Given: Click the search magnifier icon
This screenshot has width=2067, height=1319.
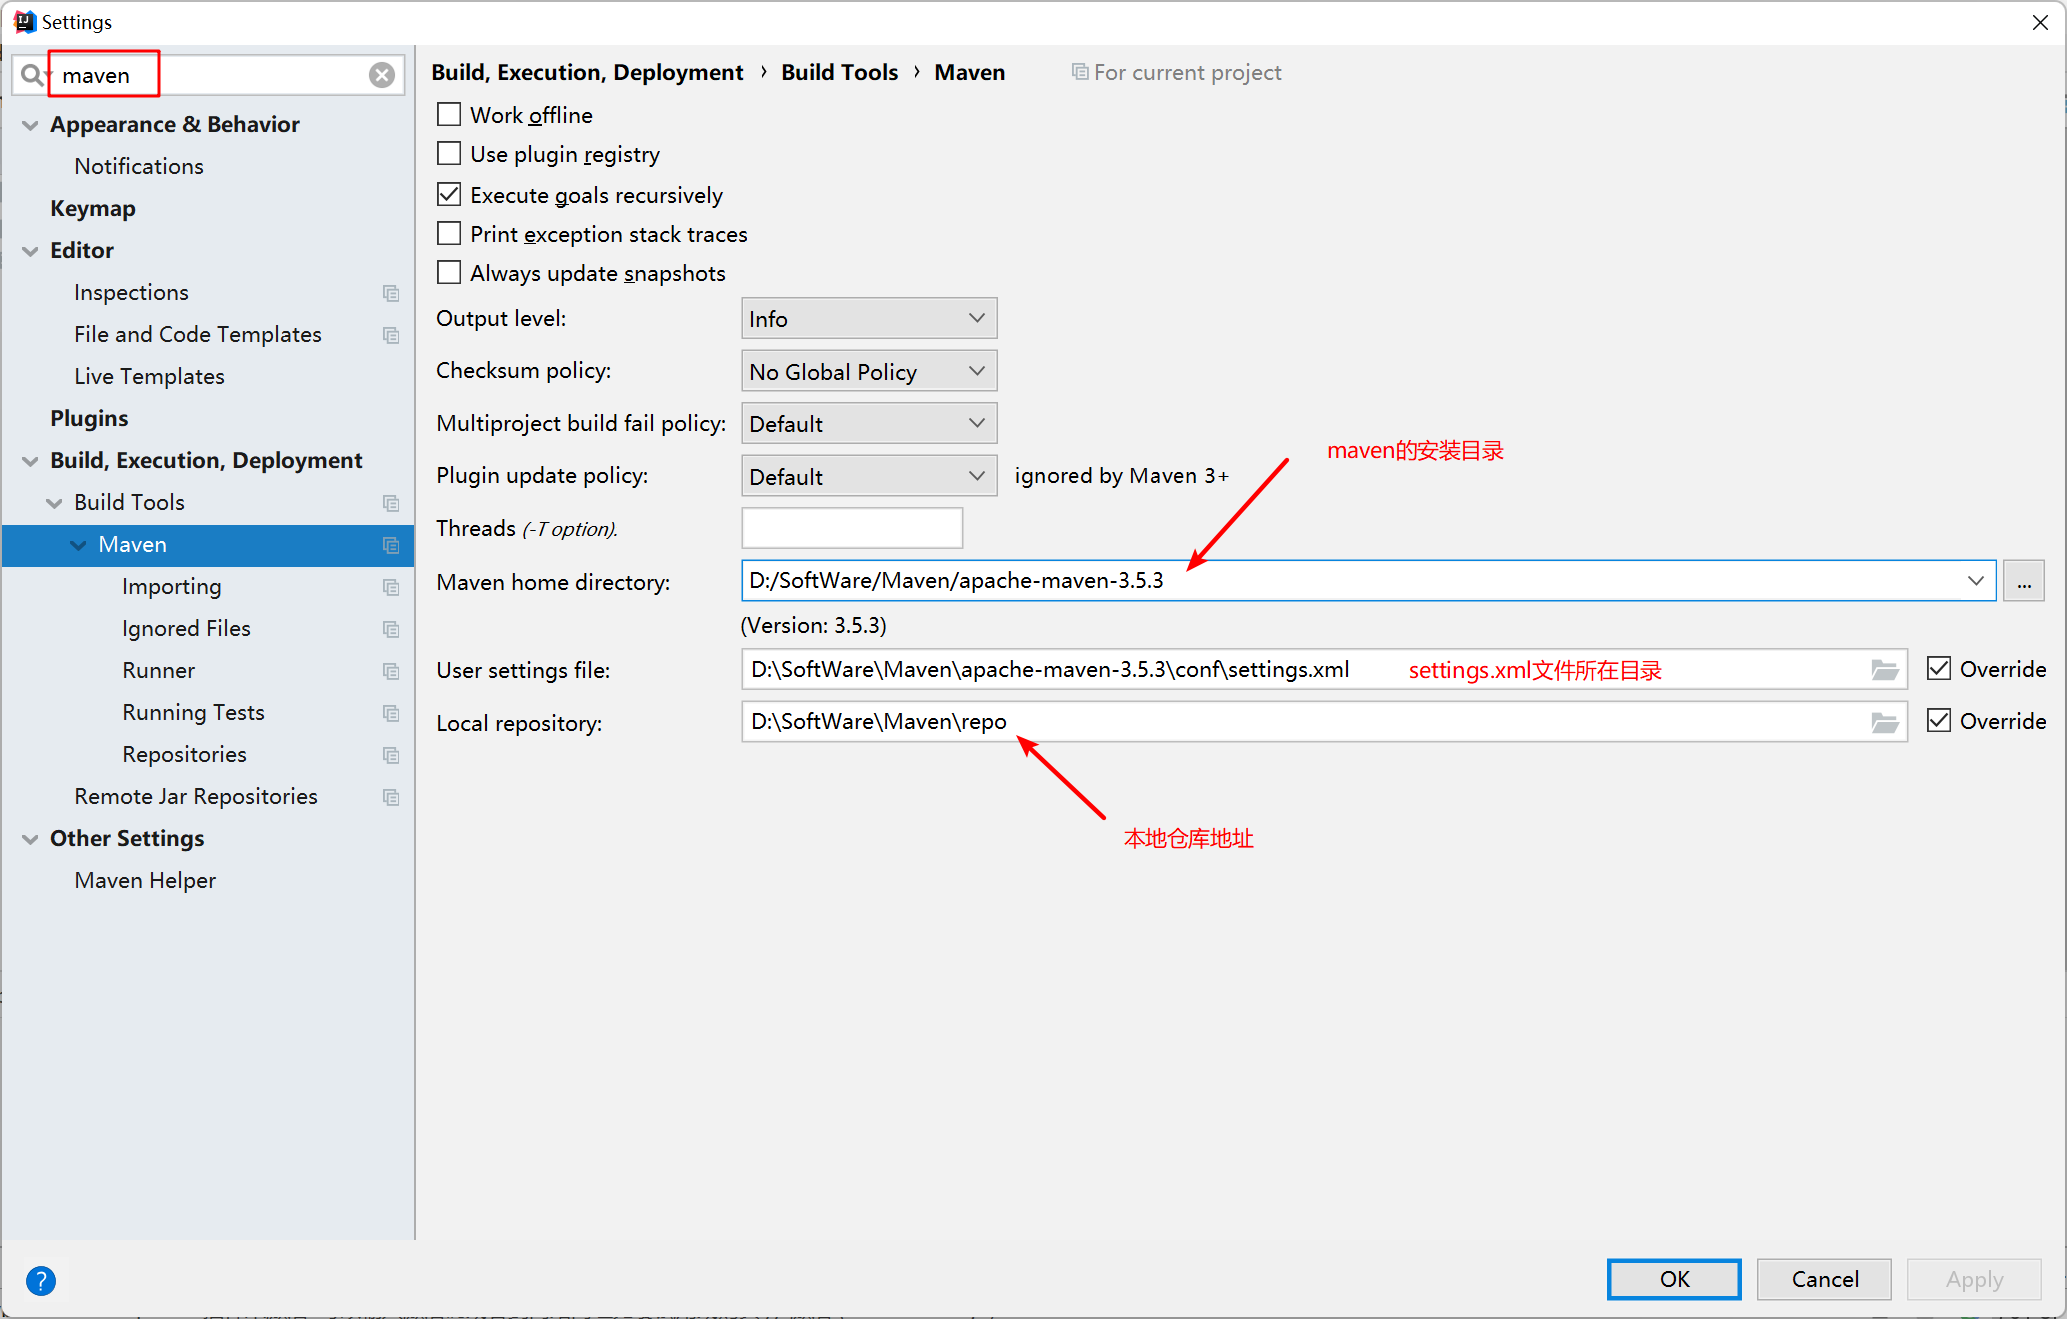Looking at the screenshot, I should pyautogui.click(x=31, y=75).
